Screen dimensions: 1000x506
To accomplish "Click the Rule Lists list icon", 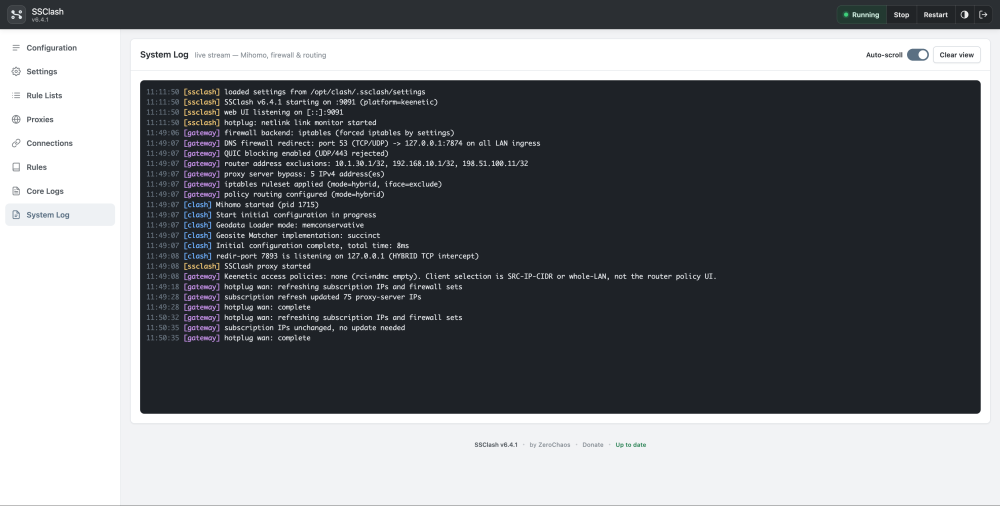I will click(16, 96).
